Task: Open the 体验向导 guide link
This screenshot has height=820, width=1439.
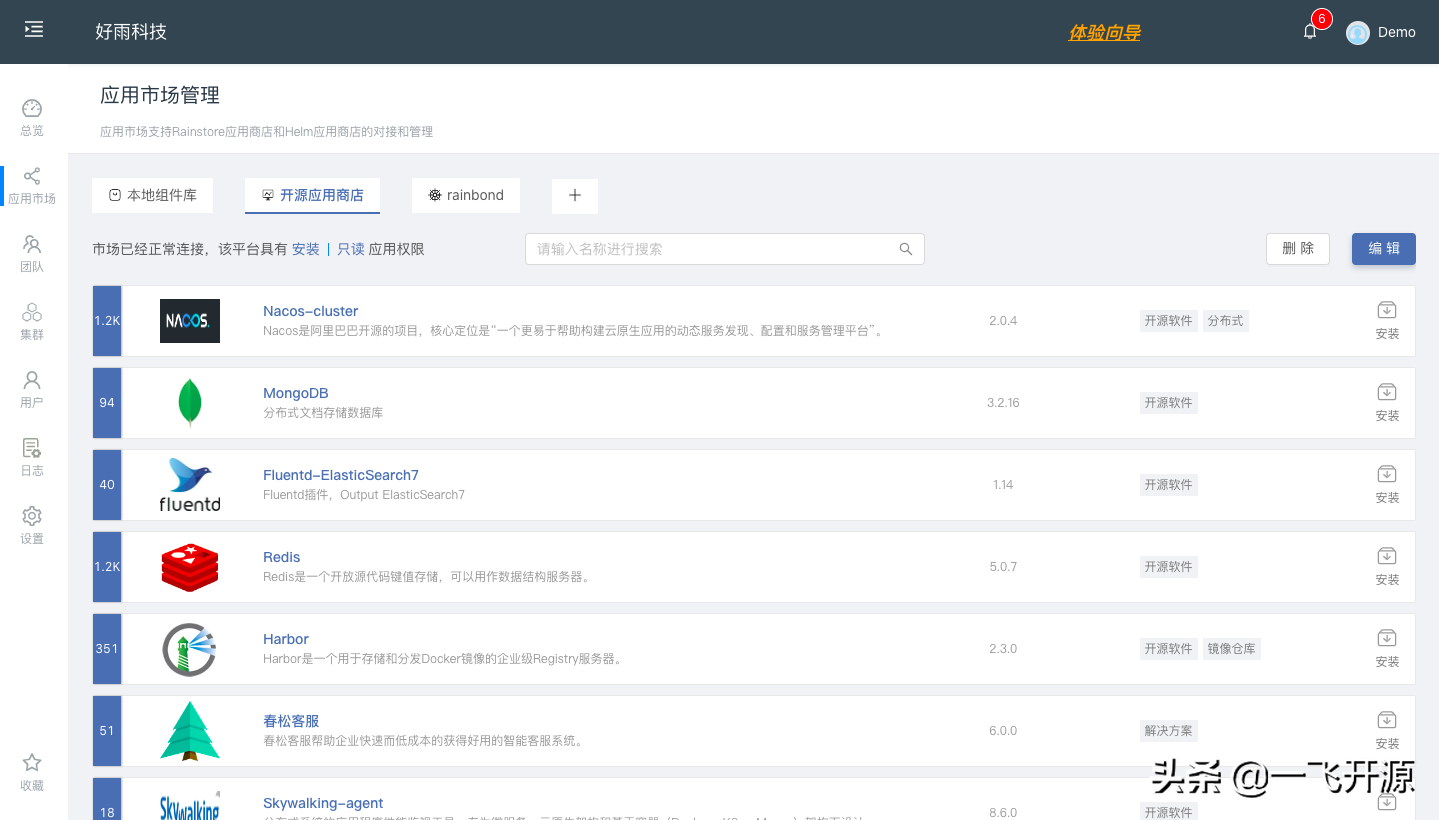Action: 1104,31
